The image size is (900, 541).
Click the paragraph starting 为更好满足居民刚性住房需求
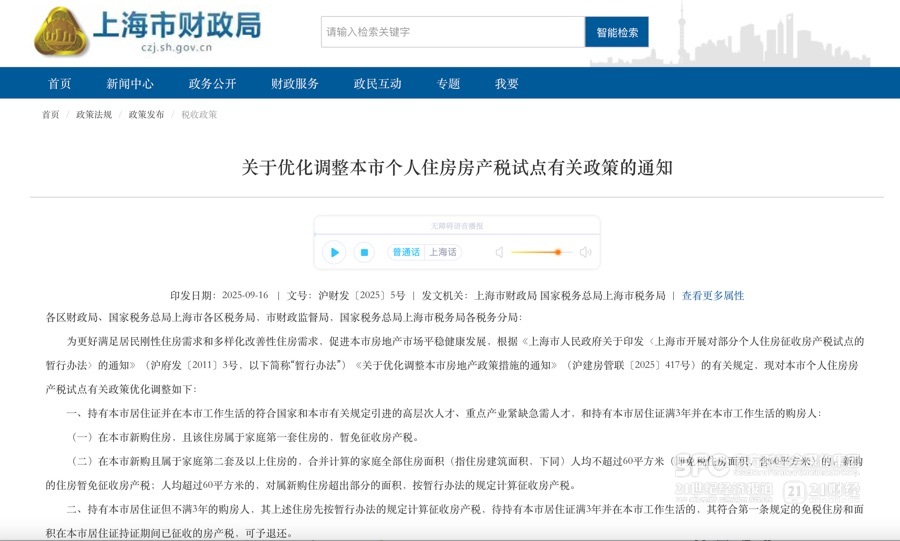455,365
